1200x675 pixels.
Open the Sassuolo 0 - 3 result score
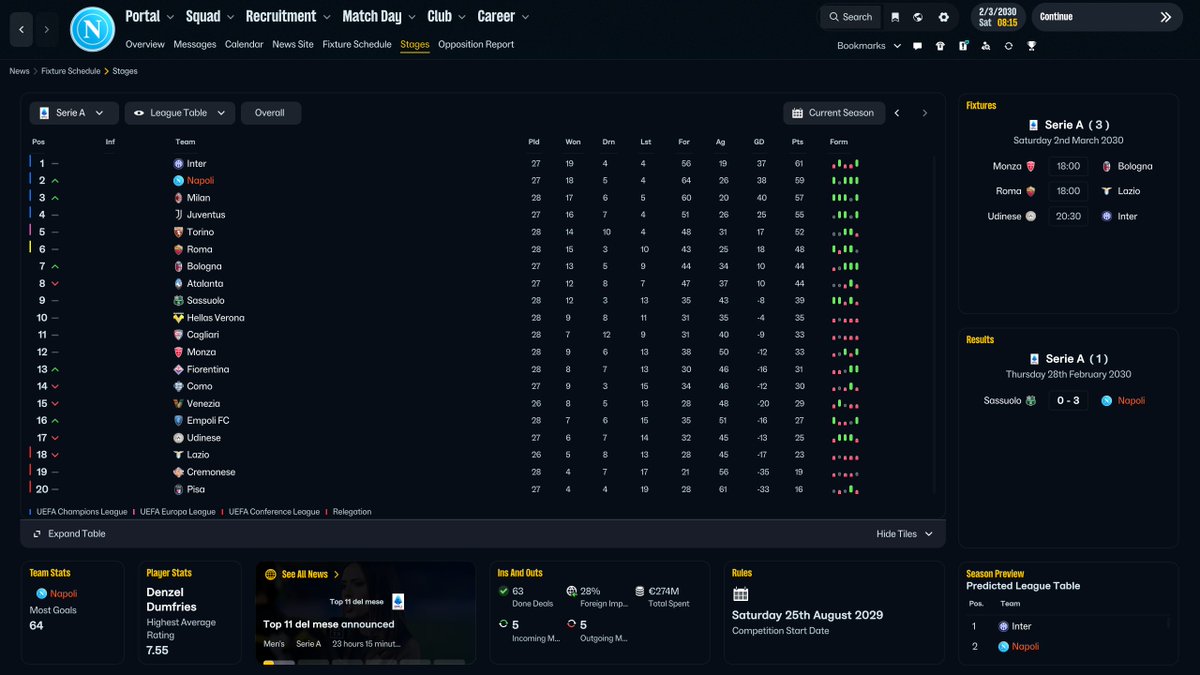click(x=1068, y=401)
